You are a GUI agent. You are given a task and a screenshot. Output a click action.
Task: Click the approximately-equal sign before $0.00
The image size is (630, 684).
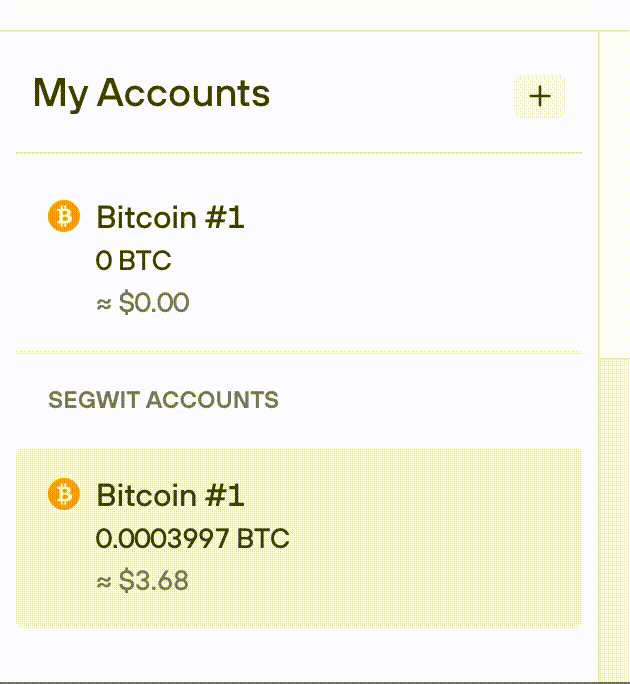(x=104, y=303)
